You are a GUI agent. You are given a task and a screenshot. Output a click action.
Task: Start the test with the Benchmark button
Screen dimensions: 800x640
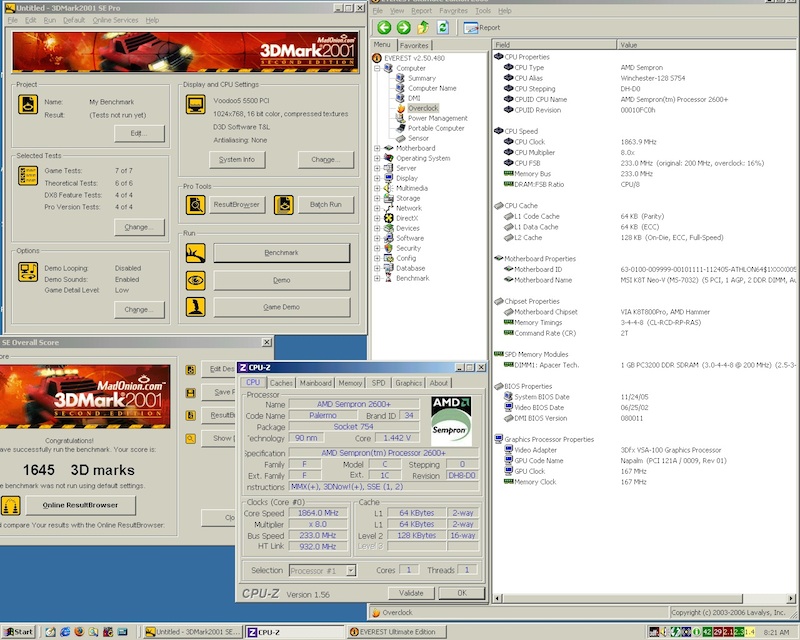tap(282, 253)
